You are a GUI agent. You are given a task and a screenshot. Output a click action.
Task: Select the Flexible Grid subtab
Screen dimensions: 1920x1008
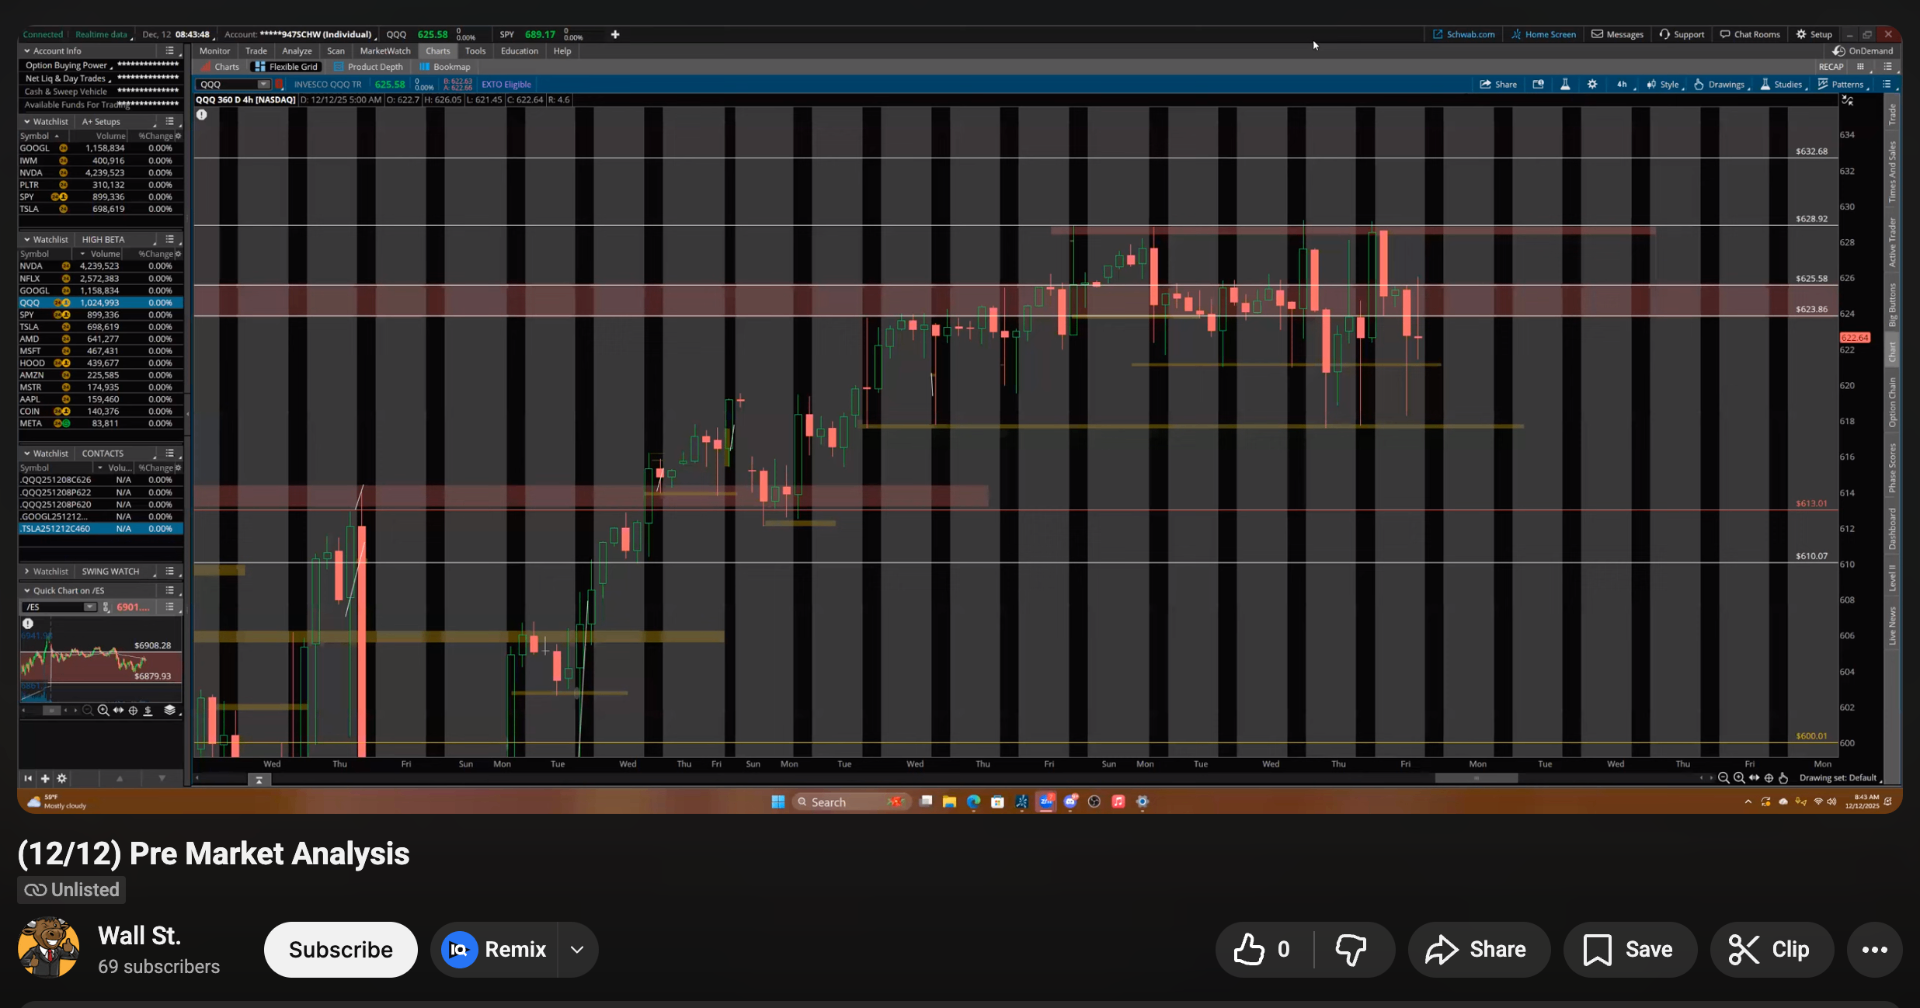[x=286, y=67]
